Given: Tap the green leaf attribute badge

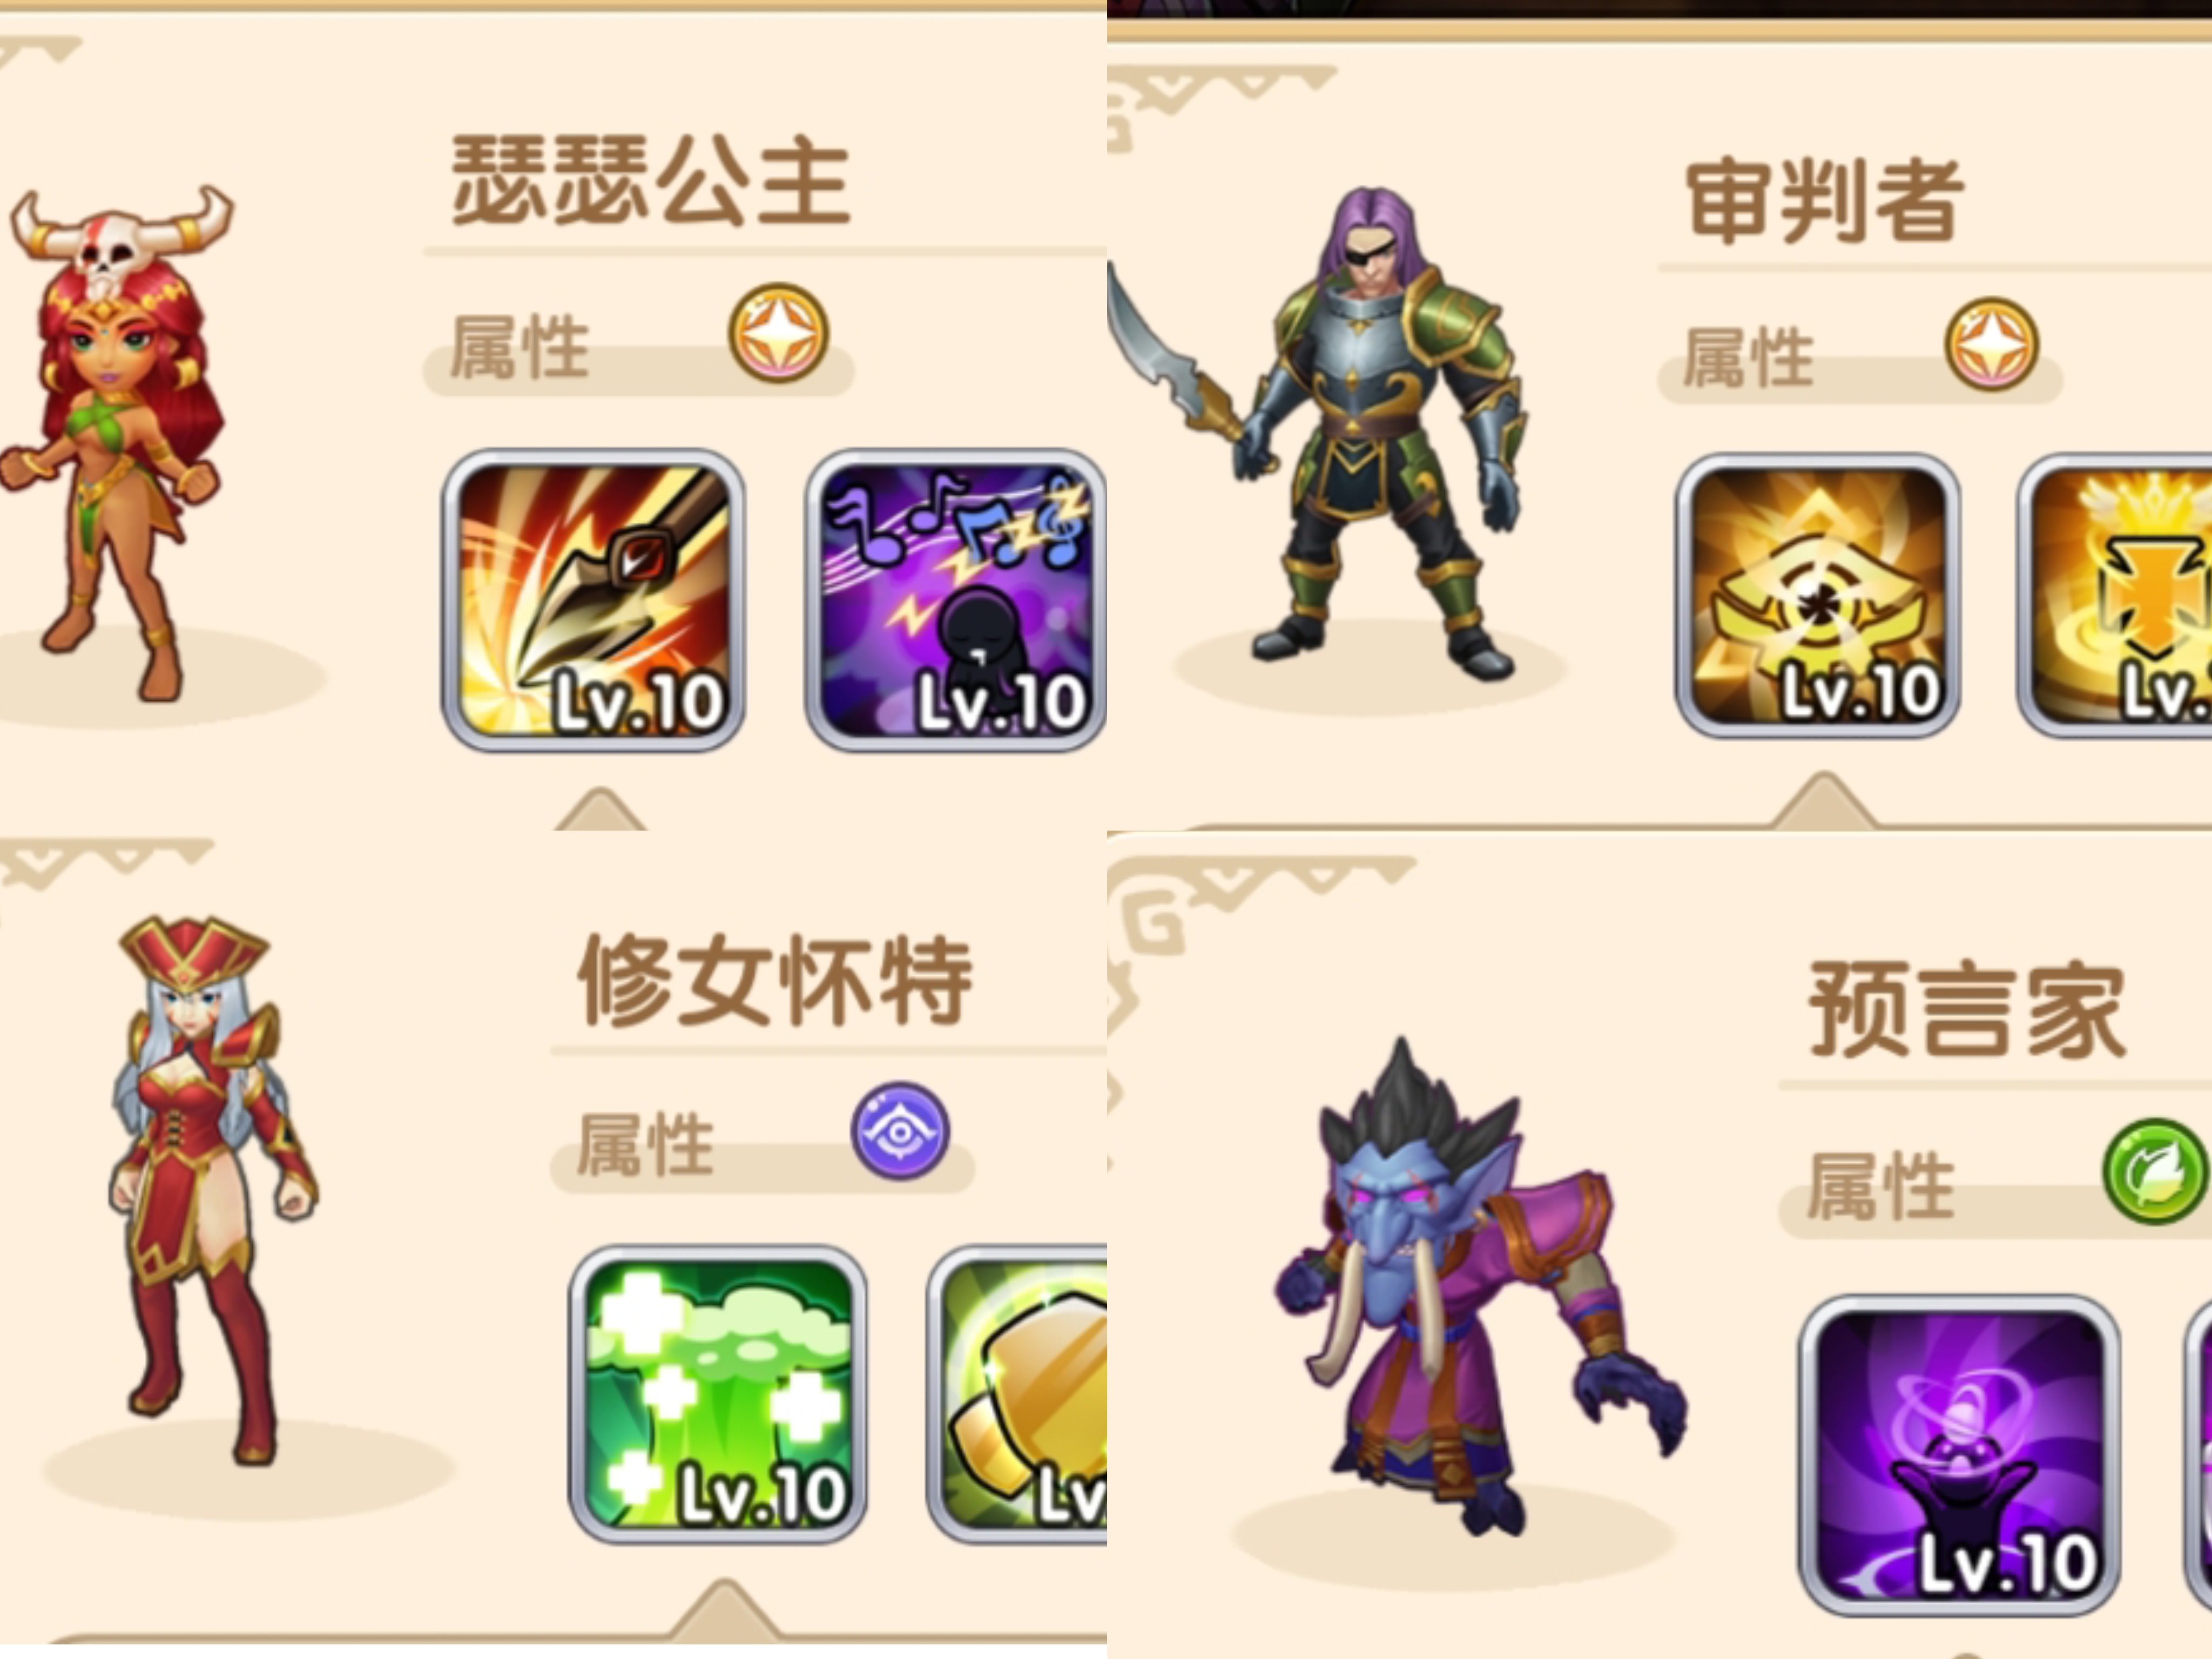Looking at the screenshot, I should 2155,1170.
